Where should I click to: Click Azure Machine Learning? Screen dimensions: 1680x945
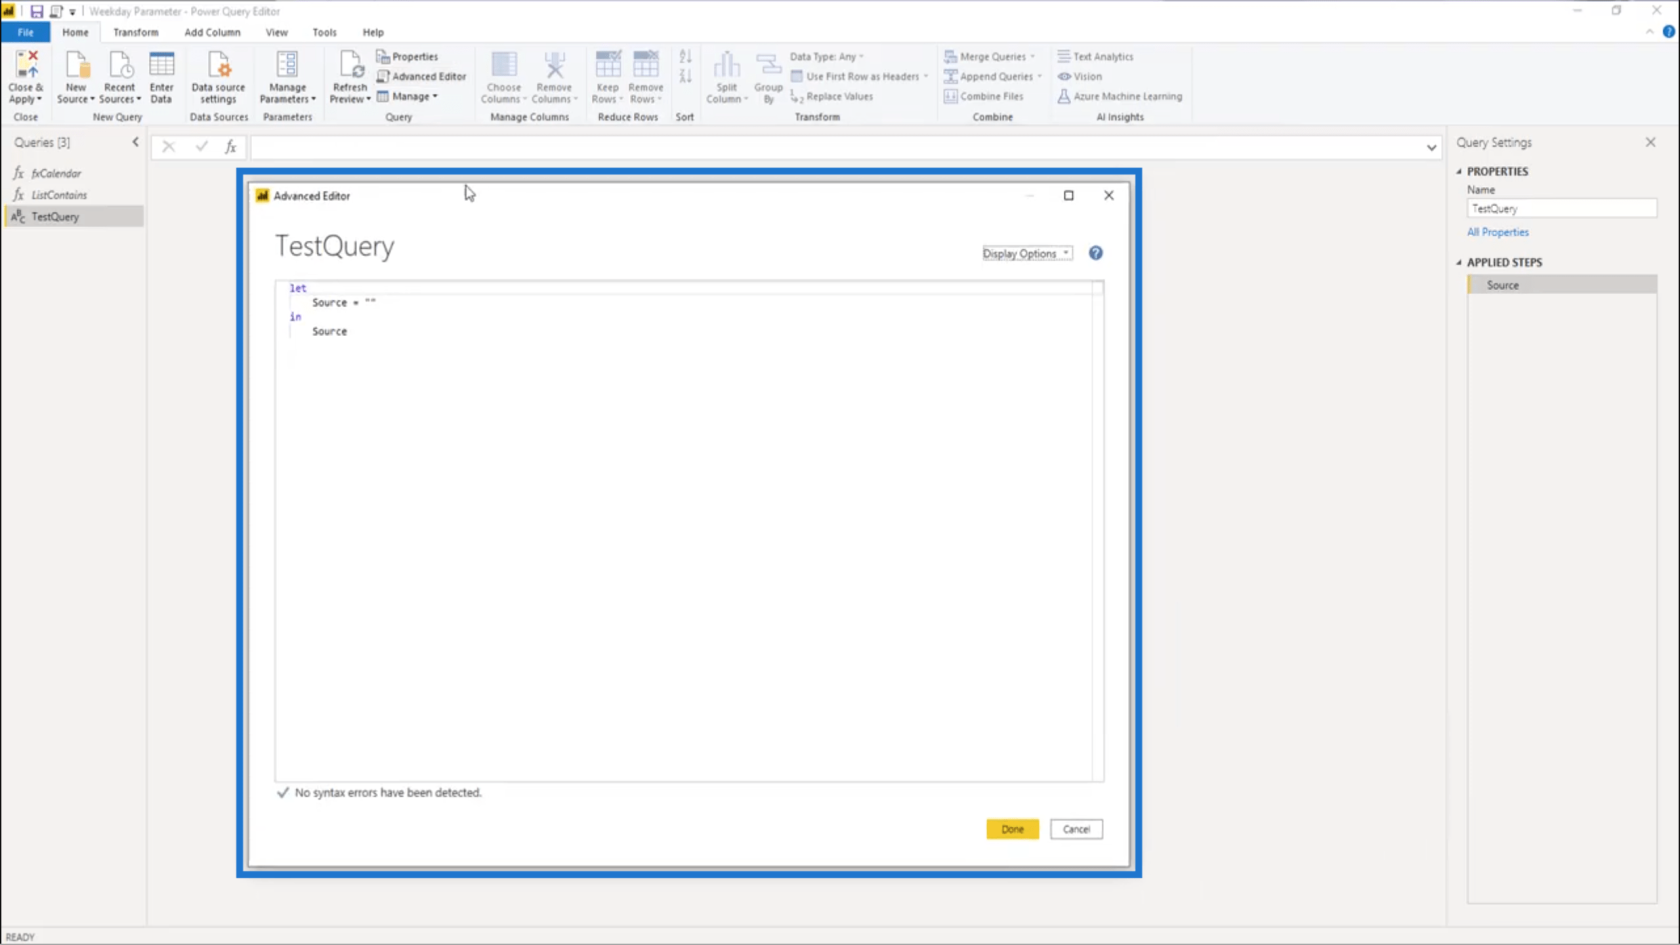[x=1119, y=97]
